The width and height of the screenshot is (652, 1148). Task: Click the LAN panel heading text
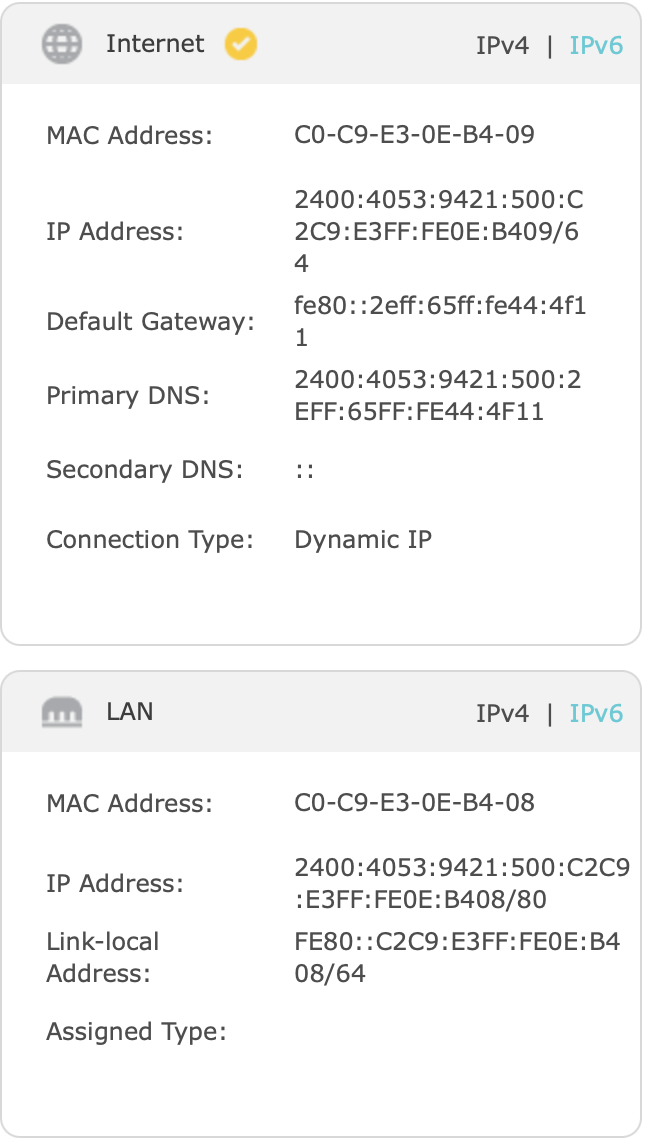tap(130, 713)
